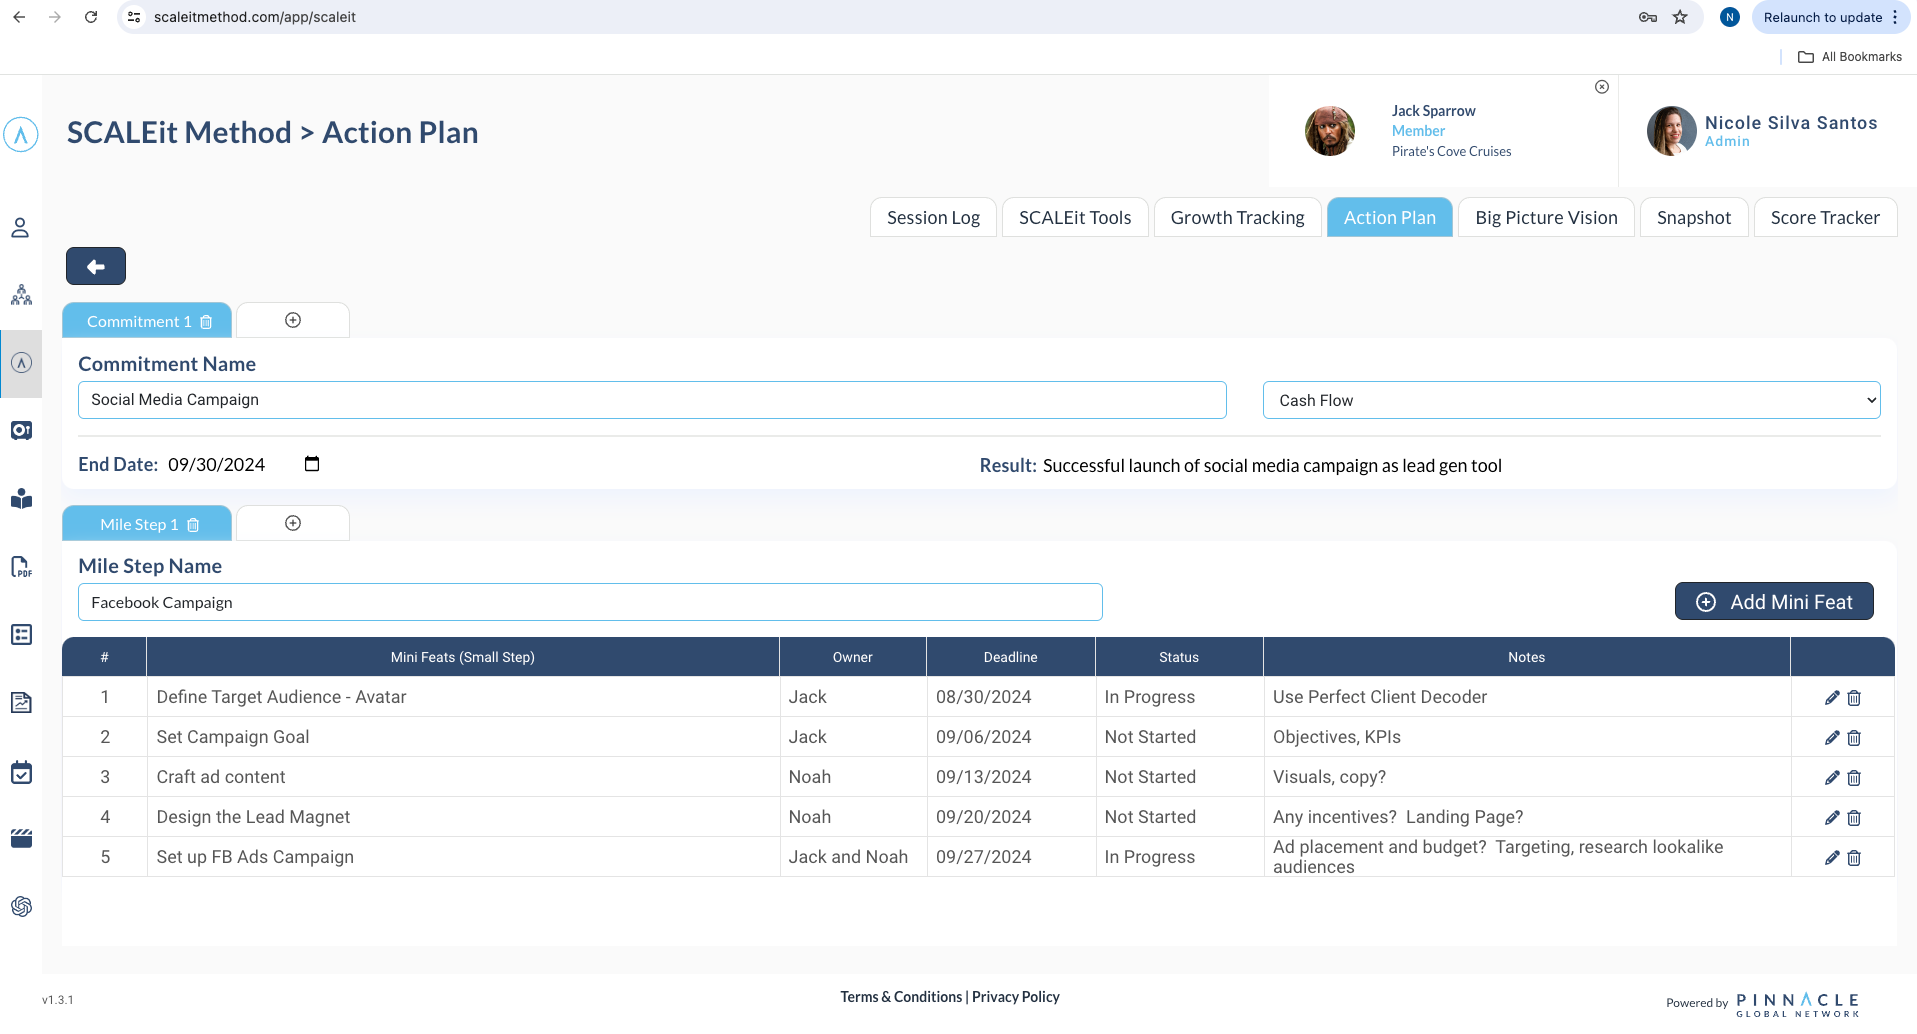The image size is (1917, 1034).
Task: Add a new mile step tab
Action: 293,523
